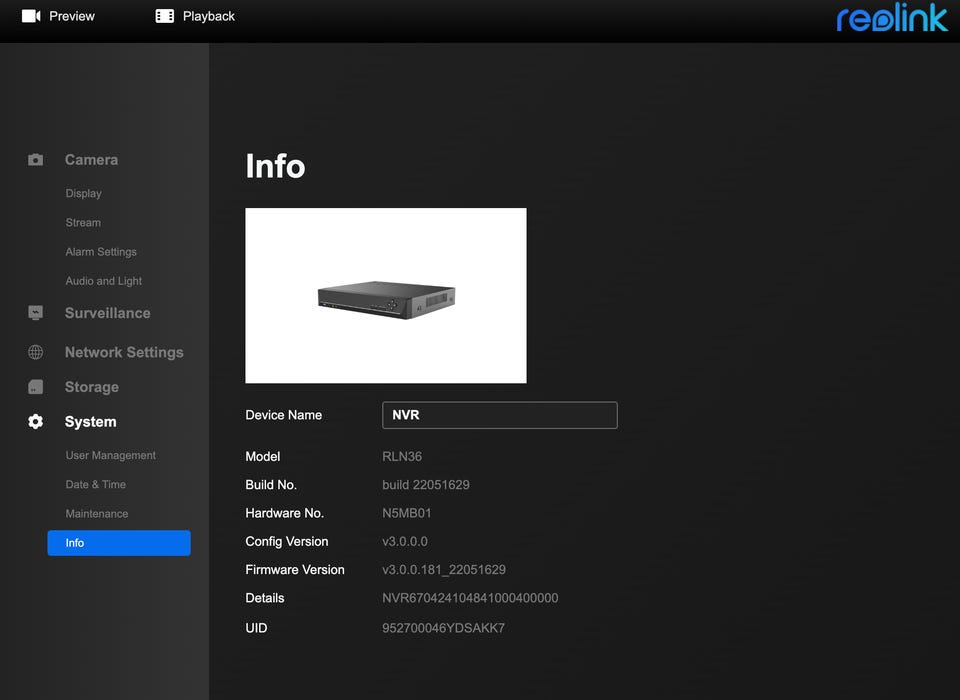The image size is (960, 700).
Task: Open the Display settings page
Action: click(84, 193)
